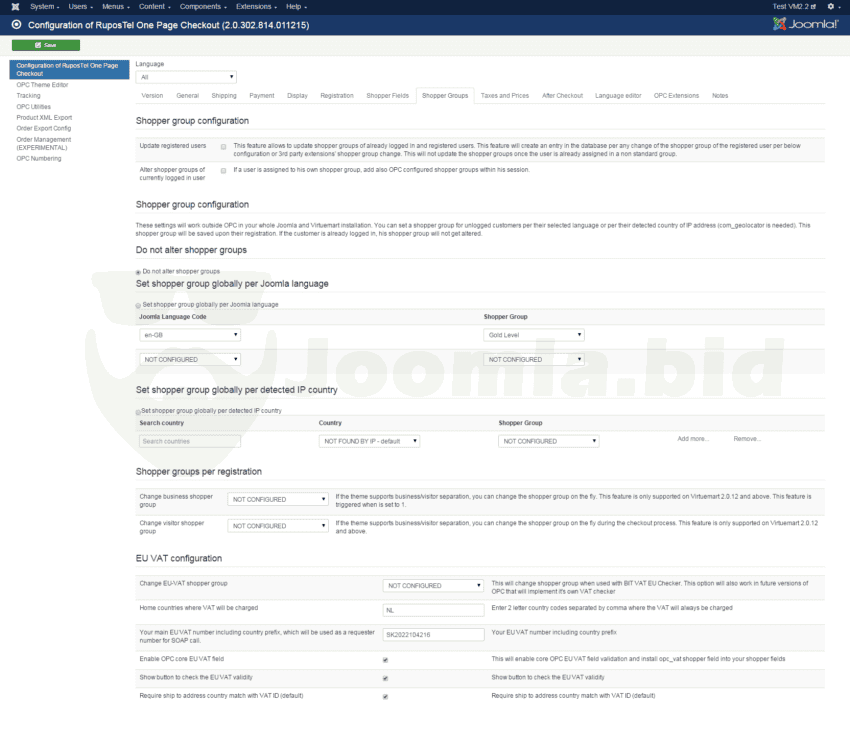Screen dimensions: 850x745
Task: Enable the Update registered users checkbox
Action: click(223, 146)
